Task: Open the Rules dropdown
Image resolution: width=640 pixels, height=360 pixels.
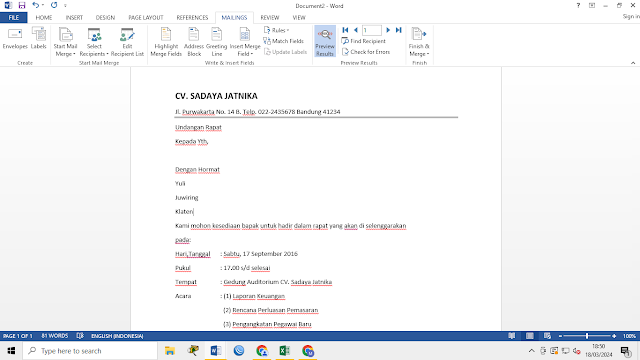Action: [277, 30]
